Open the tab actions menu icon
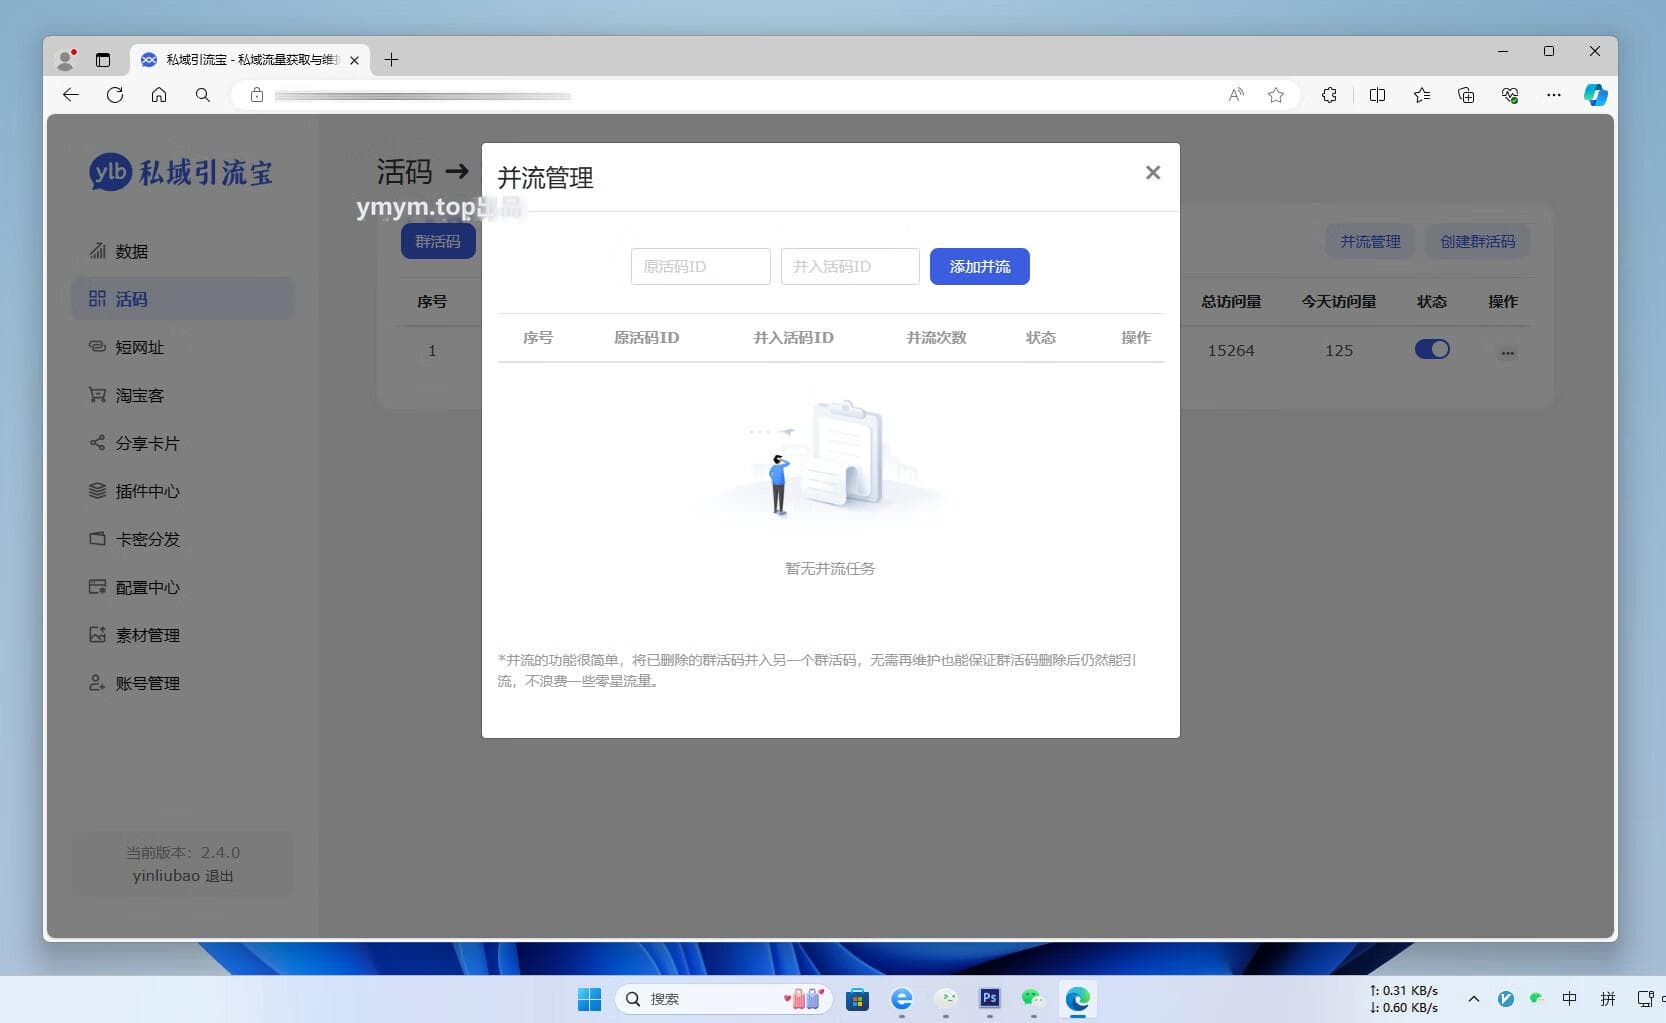 [103, 60]
